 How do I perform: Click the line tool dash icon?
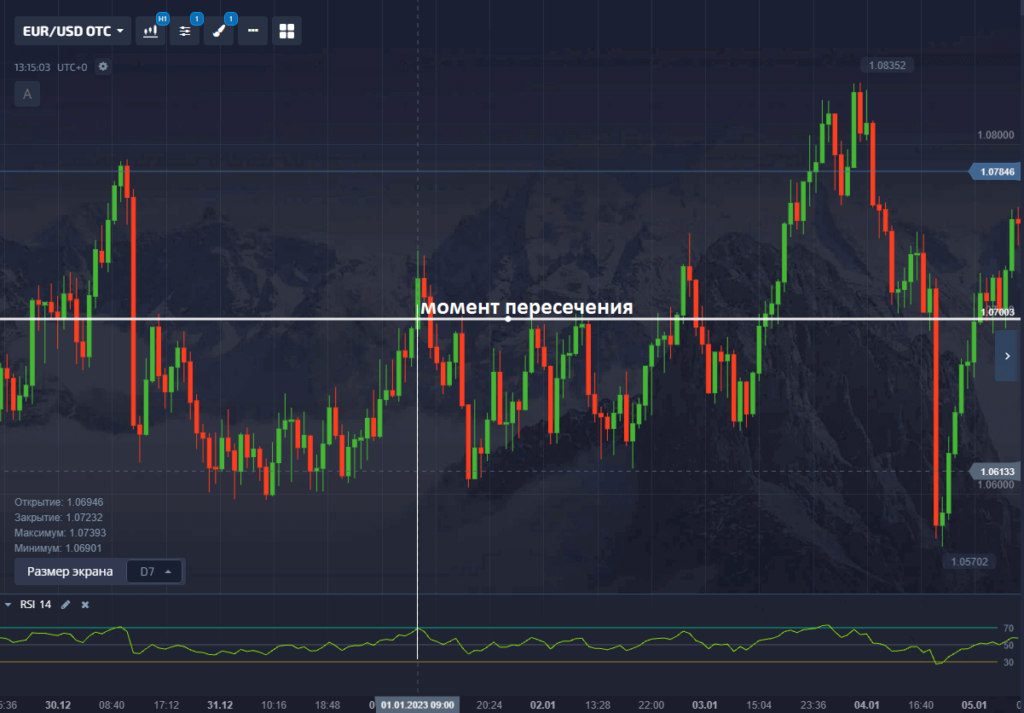tap(252, 31)
